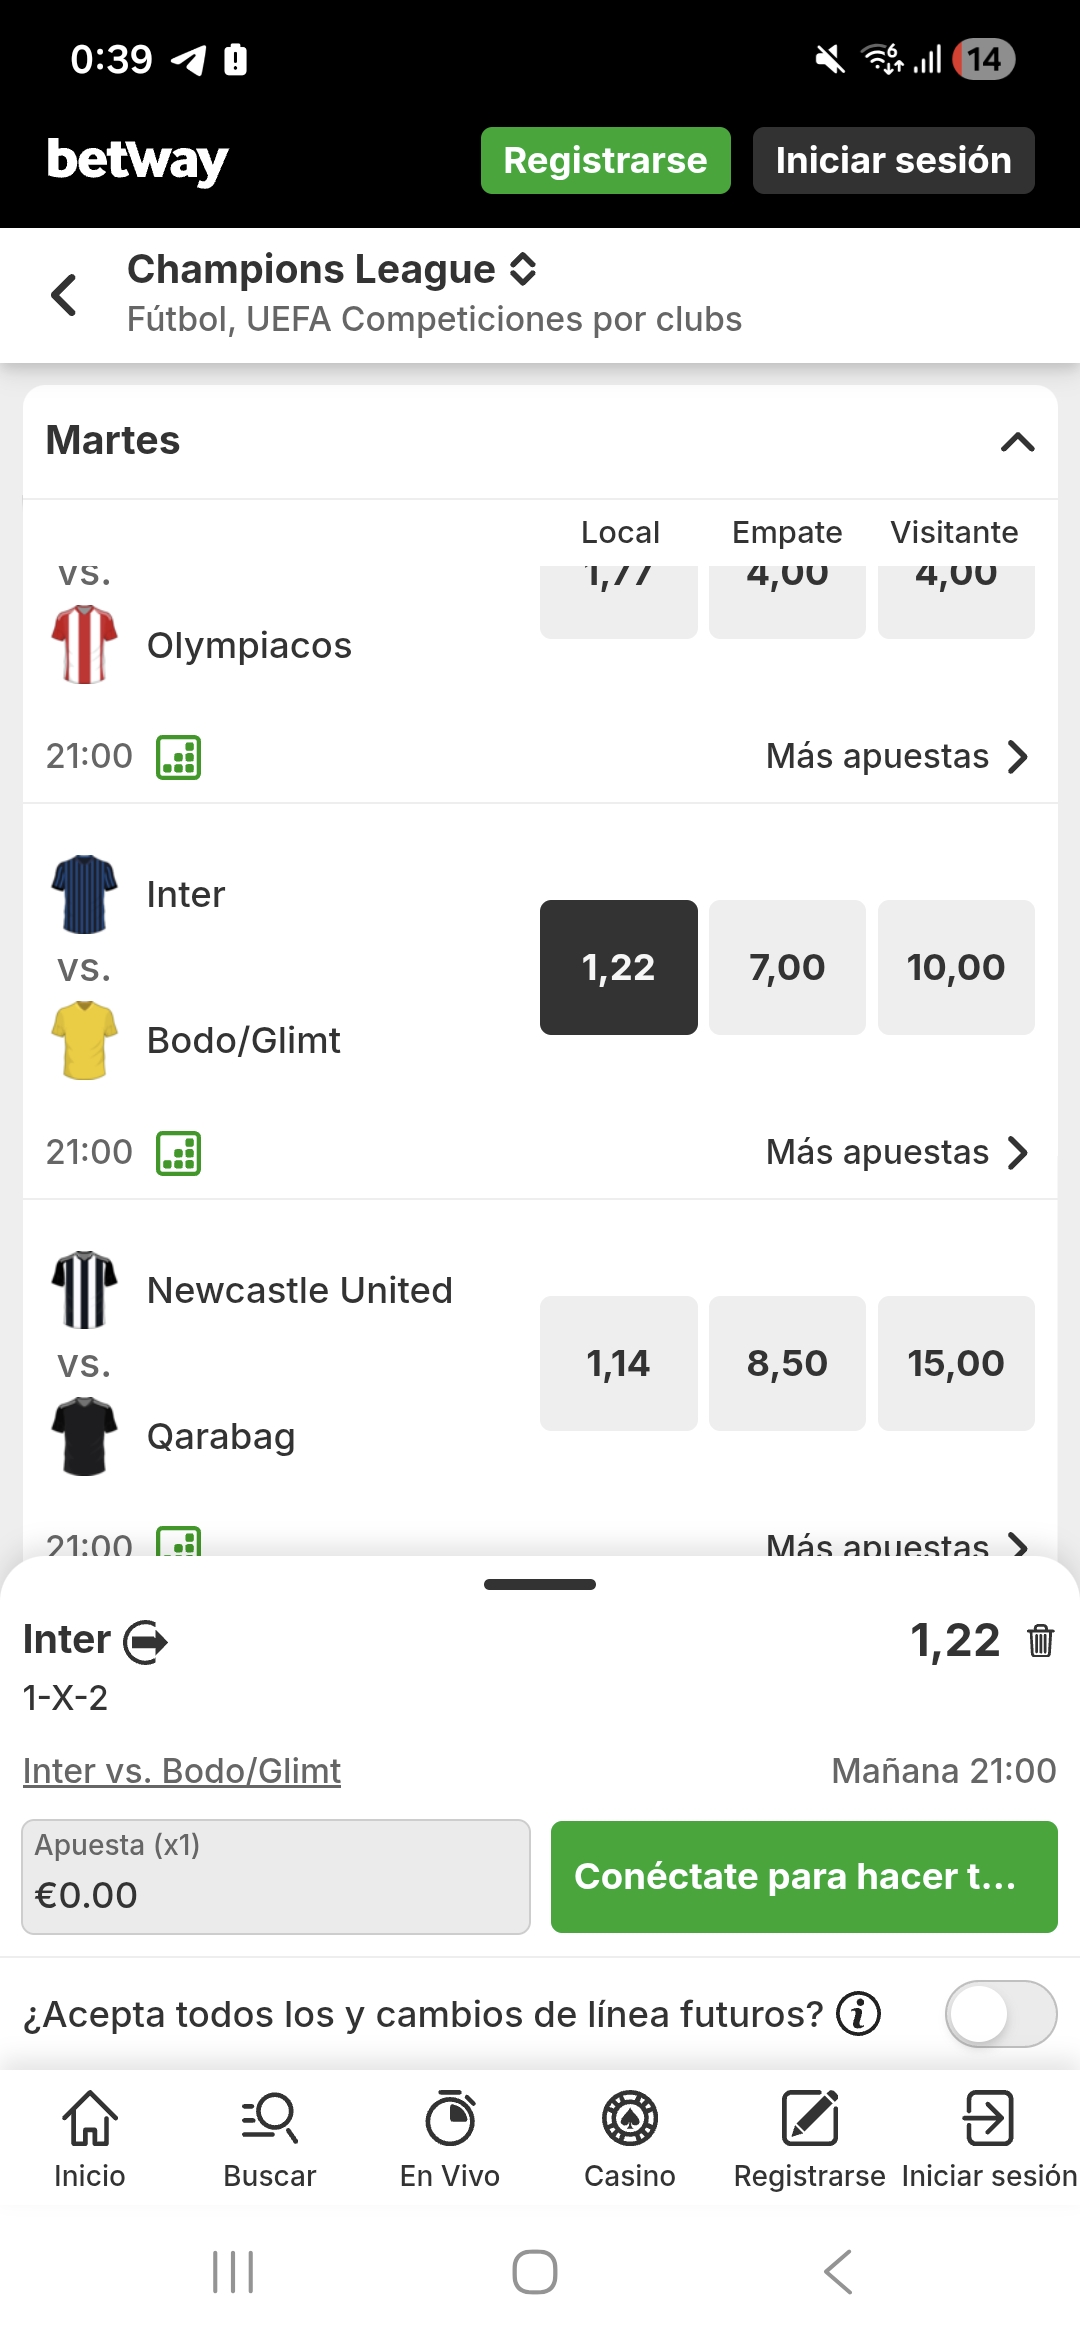Tap the betslip drag handle bar
This screenshot has height=2340, width=1080.
tap(540, 1584)
